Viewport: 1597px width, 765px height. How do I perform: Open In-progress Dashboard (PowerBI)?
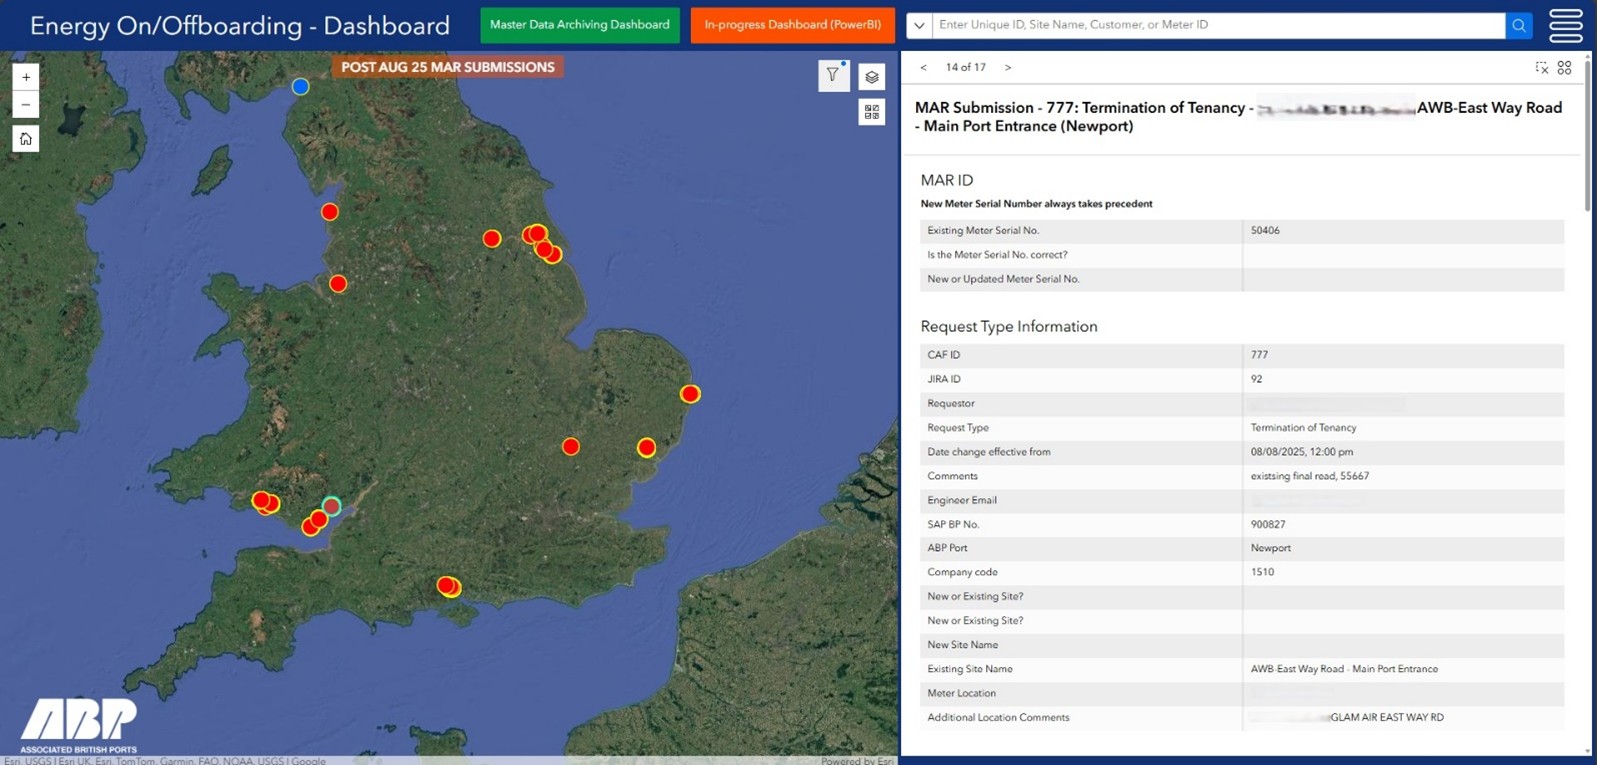793,25
